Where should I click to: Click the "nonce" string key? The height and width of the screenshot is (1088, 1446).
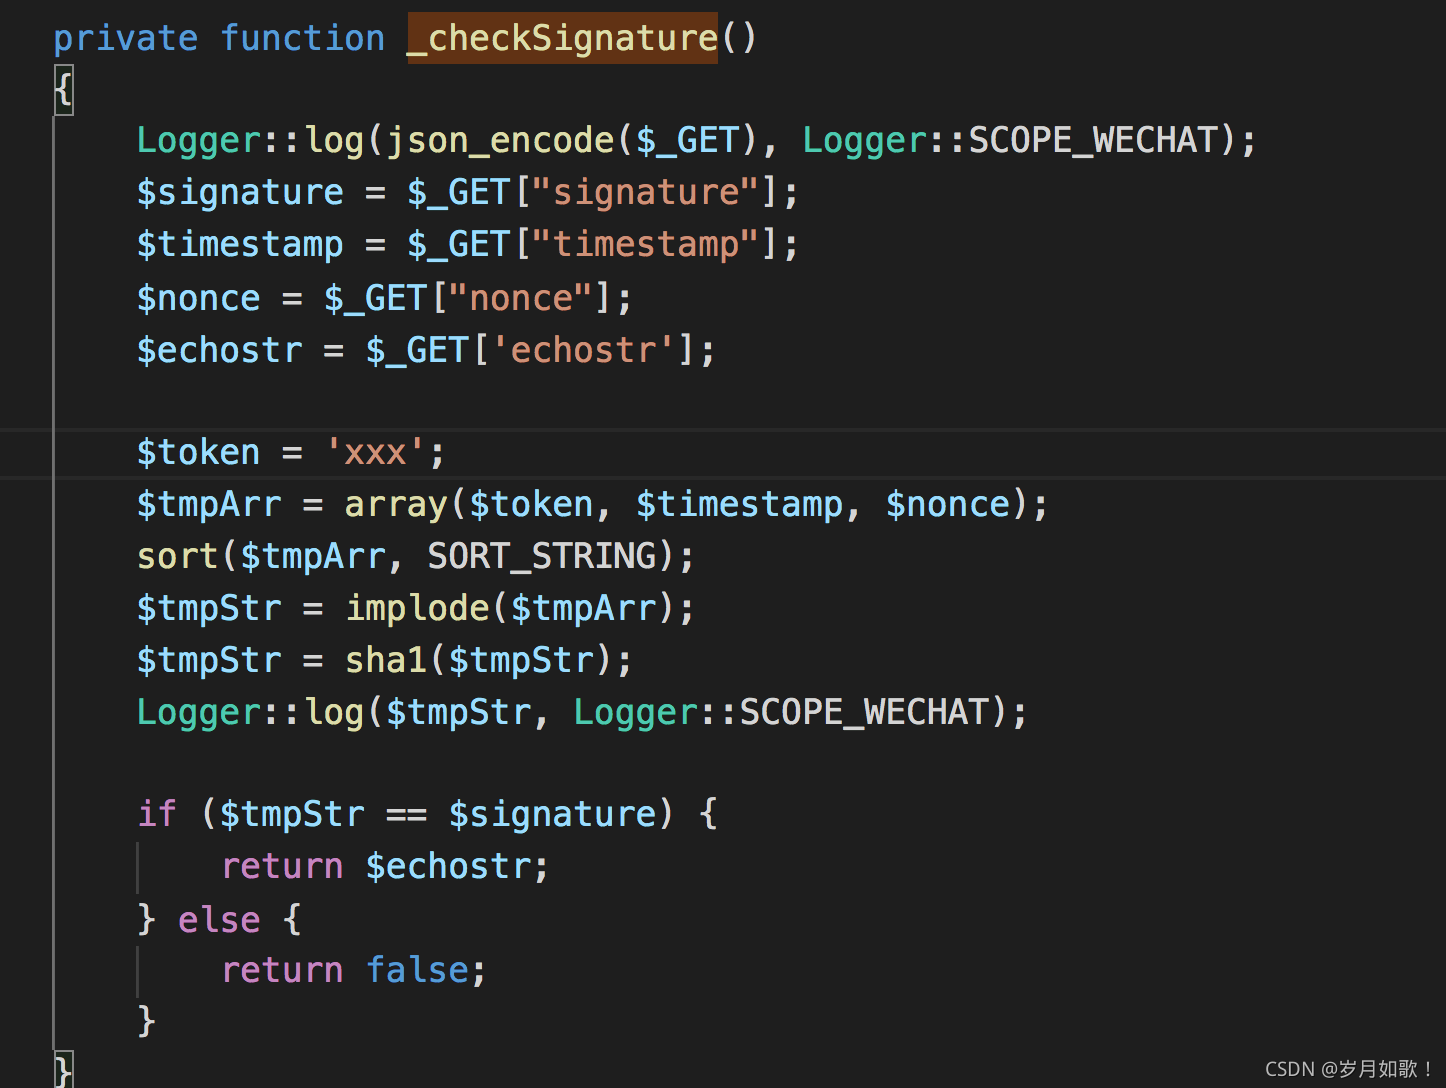coord(521,298)
